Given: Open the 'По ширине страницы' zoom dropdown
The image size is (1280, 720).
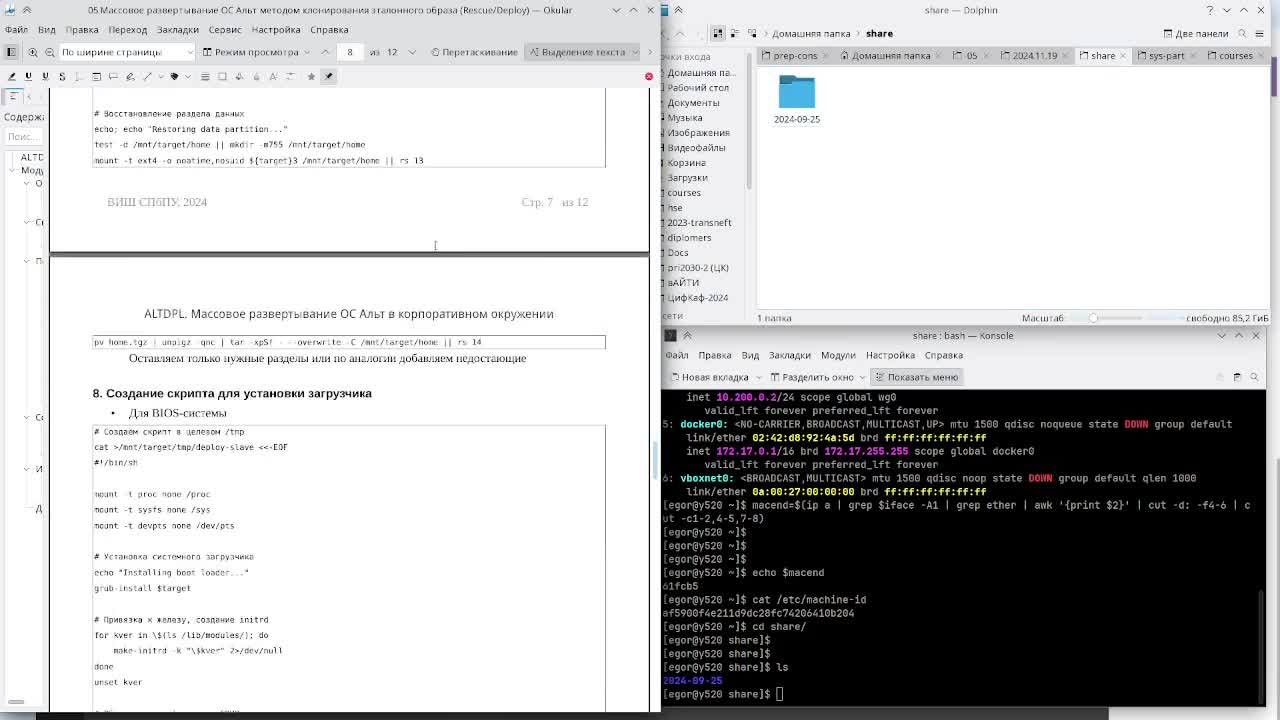Looking at the screenshot, I should 127,52.
